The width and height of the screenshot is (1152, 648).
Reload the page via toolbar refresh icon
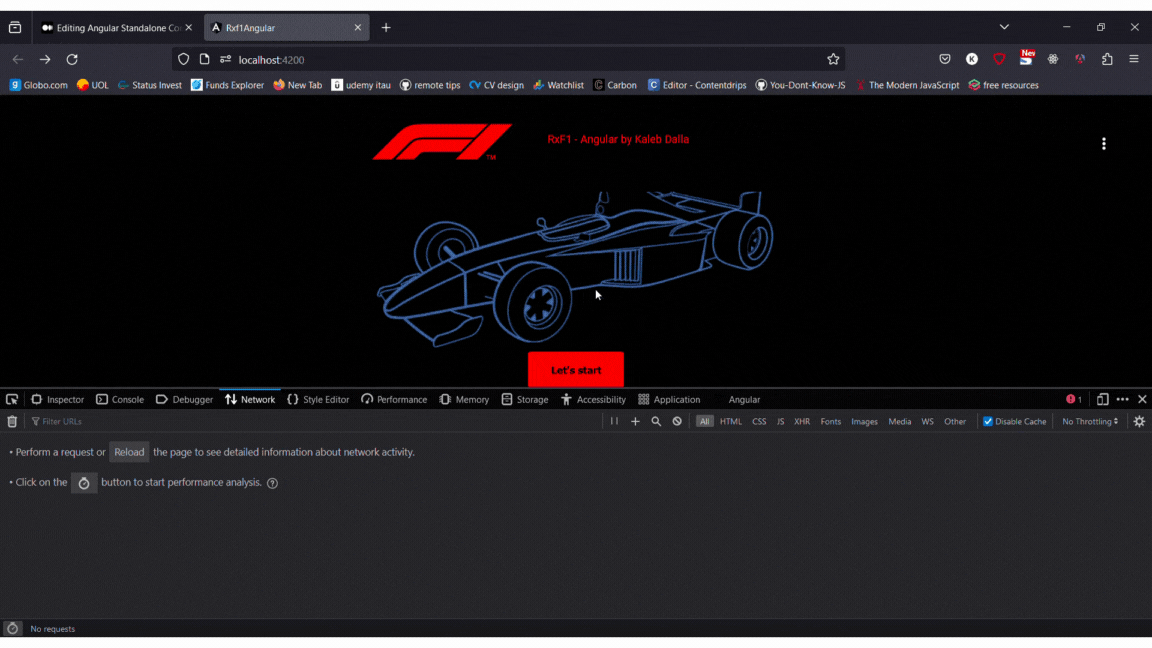(x=72, y=60)
